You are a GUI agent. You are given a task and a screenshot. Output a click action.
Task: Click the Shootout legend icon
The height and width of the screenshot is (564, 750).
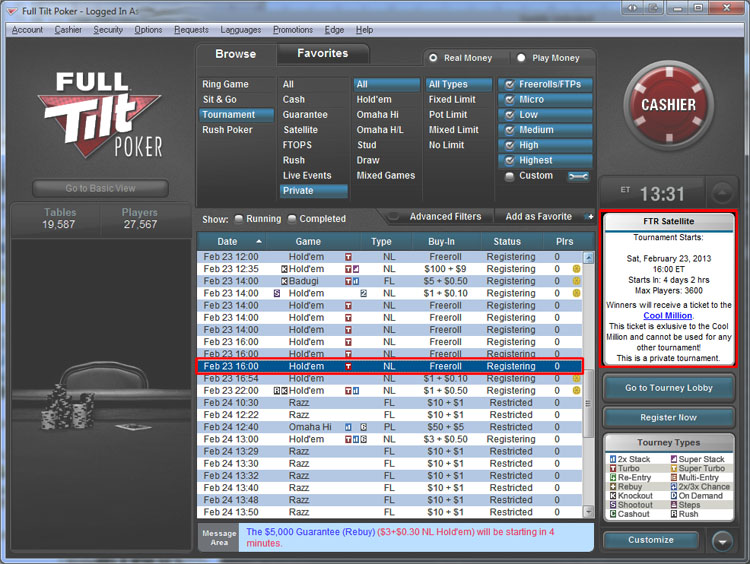[x=613, y=505]
